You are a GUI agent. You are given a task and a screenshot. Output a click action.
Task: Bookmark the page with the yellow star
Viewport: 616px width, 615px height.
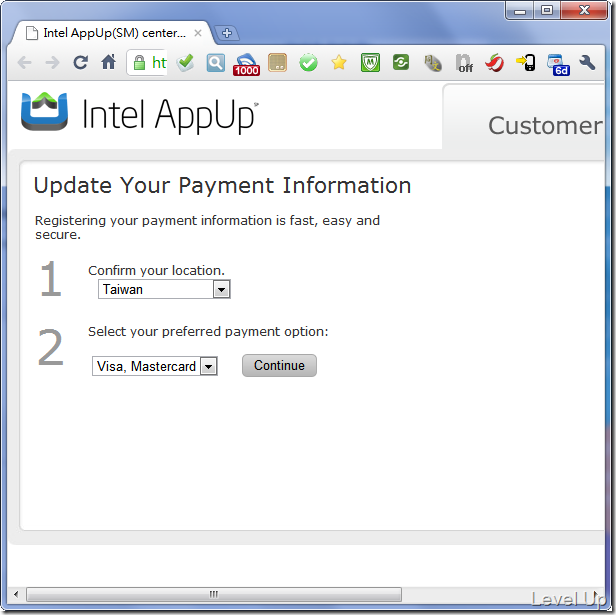point(339,62)
